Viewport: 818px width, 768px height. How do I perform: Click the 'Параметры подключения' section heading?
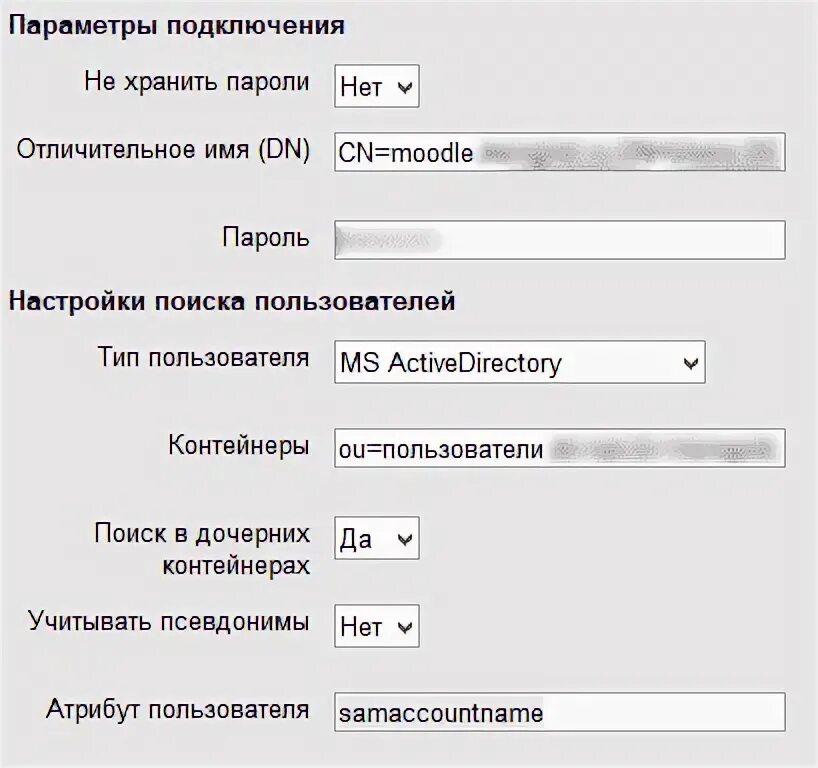pos(177,25)
